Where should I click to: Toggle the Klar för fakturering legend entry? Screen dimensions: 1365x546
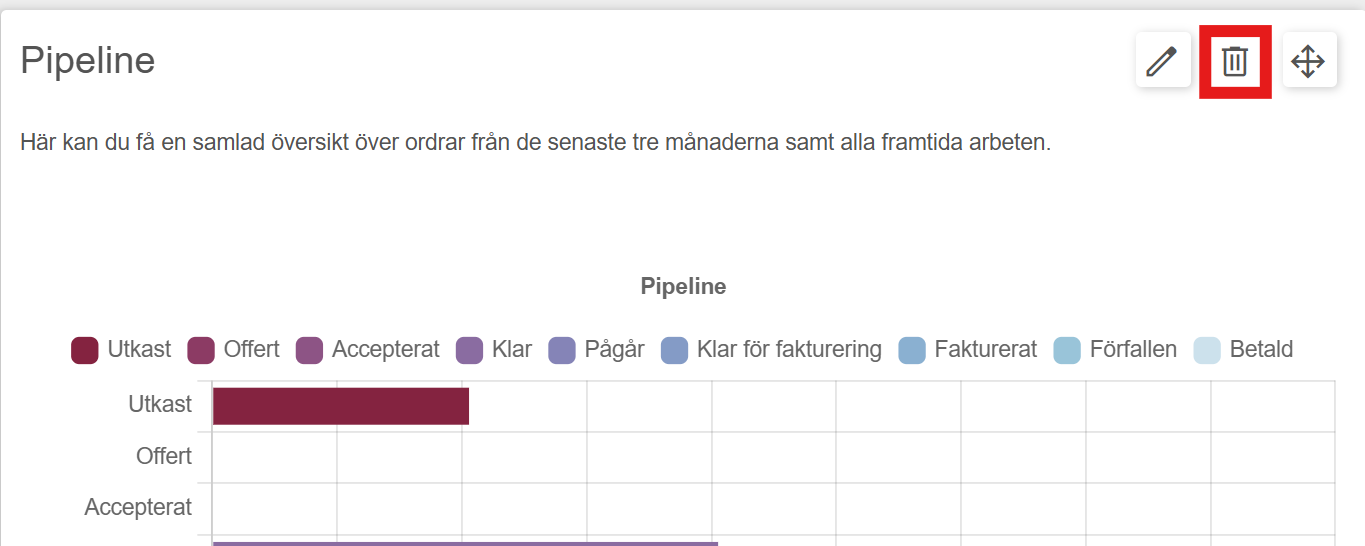[x=771, y=350]
